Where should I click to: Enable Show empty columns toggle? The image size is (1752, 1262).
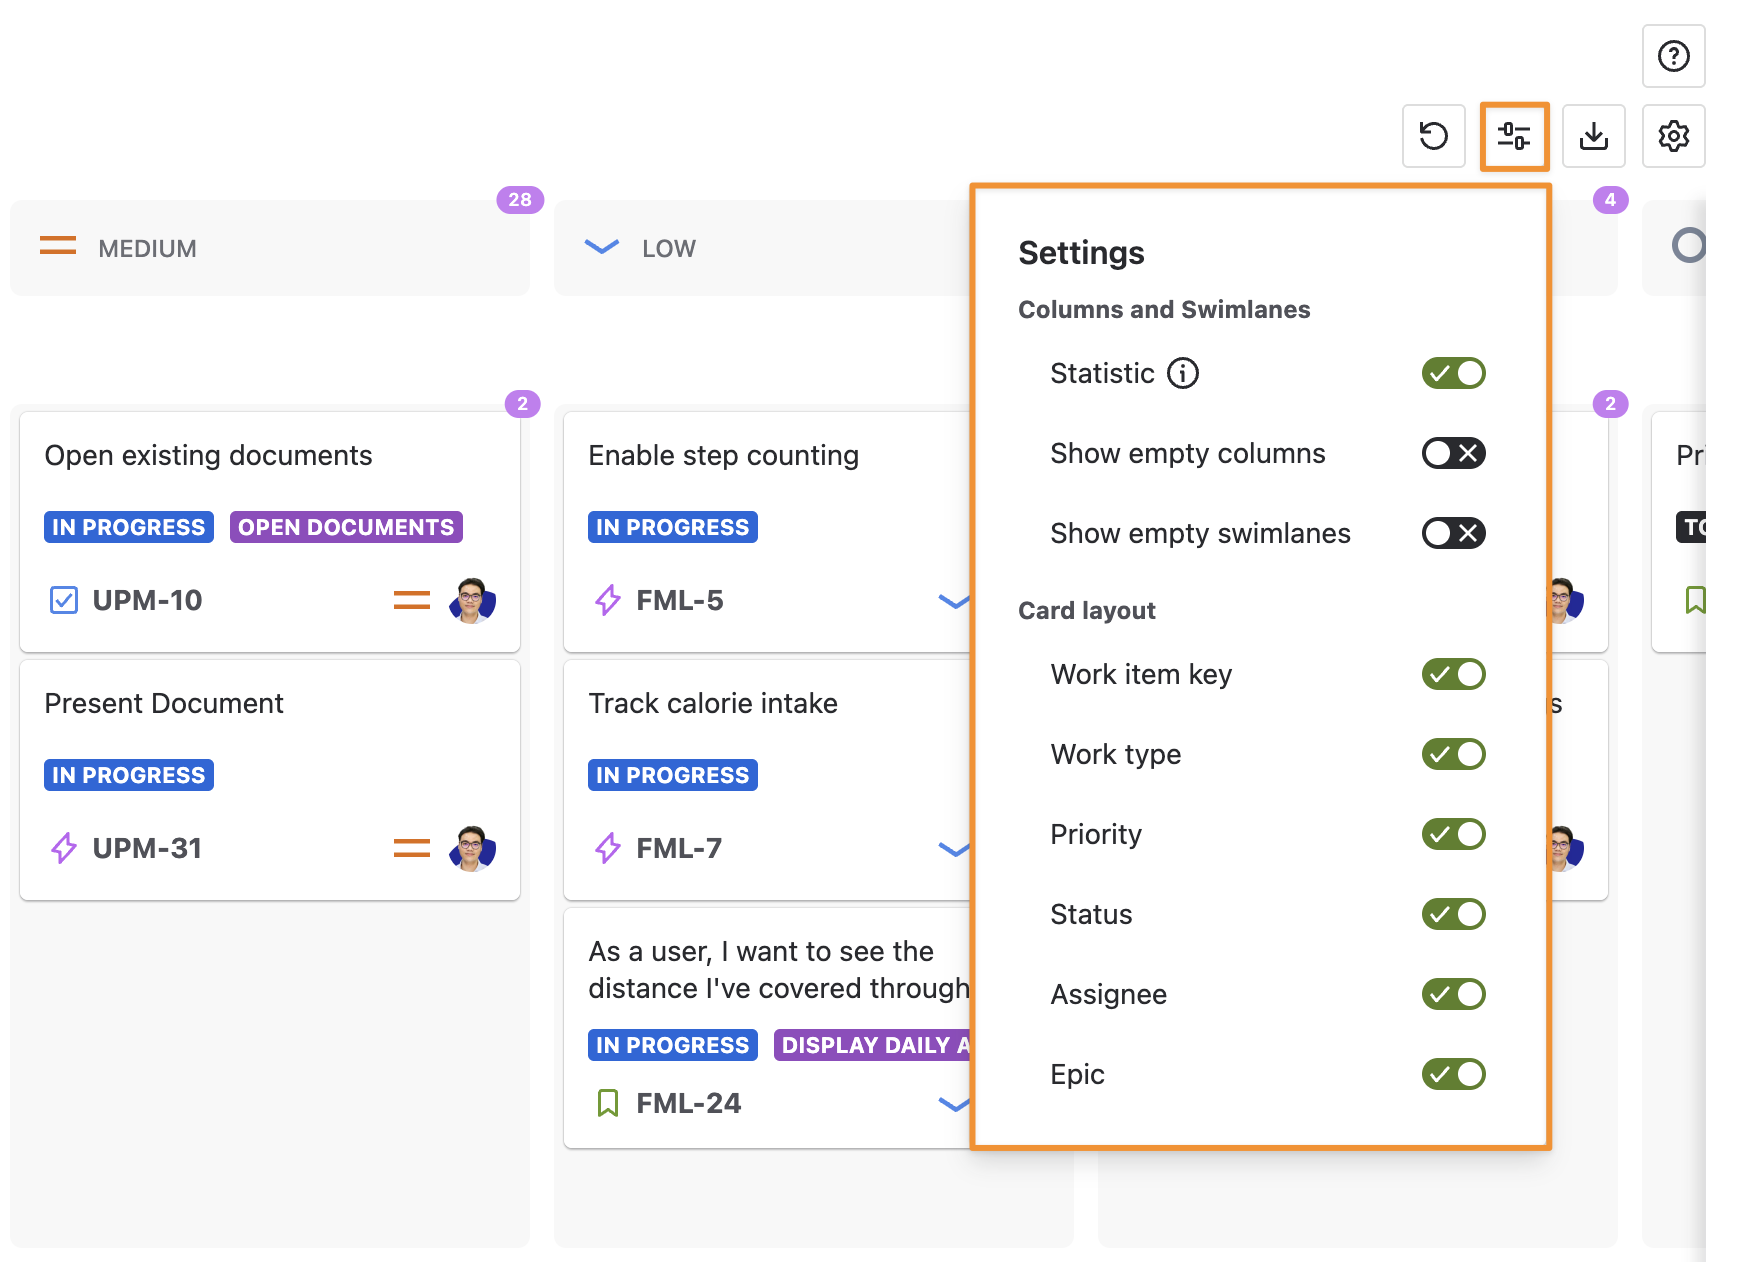point(1453,453)
